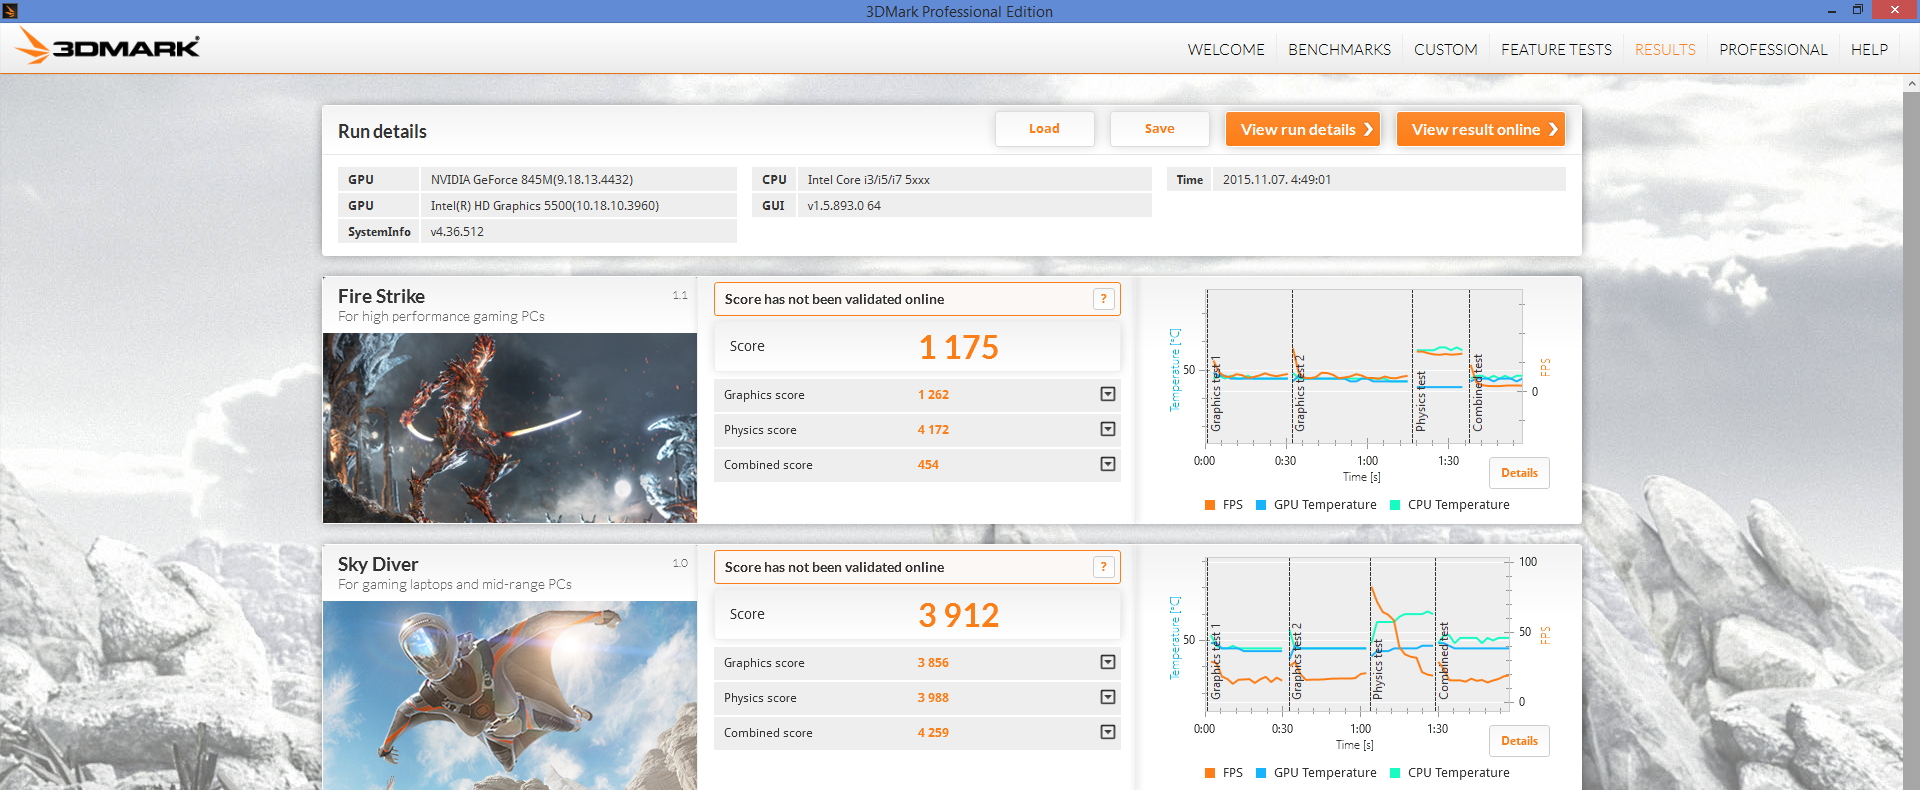This screenshot has width=1920, height=790.
Task: Expand Sky Diver Combined score details
Action: [1107, 732]
